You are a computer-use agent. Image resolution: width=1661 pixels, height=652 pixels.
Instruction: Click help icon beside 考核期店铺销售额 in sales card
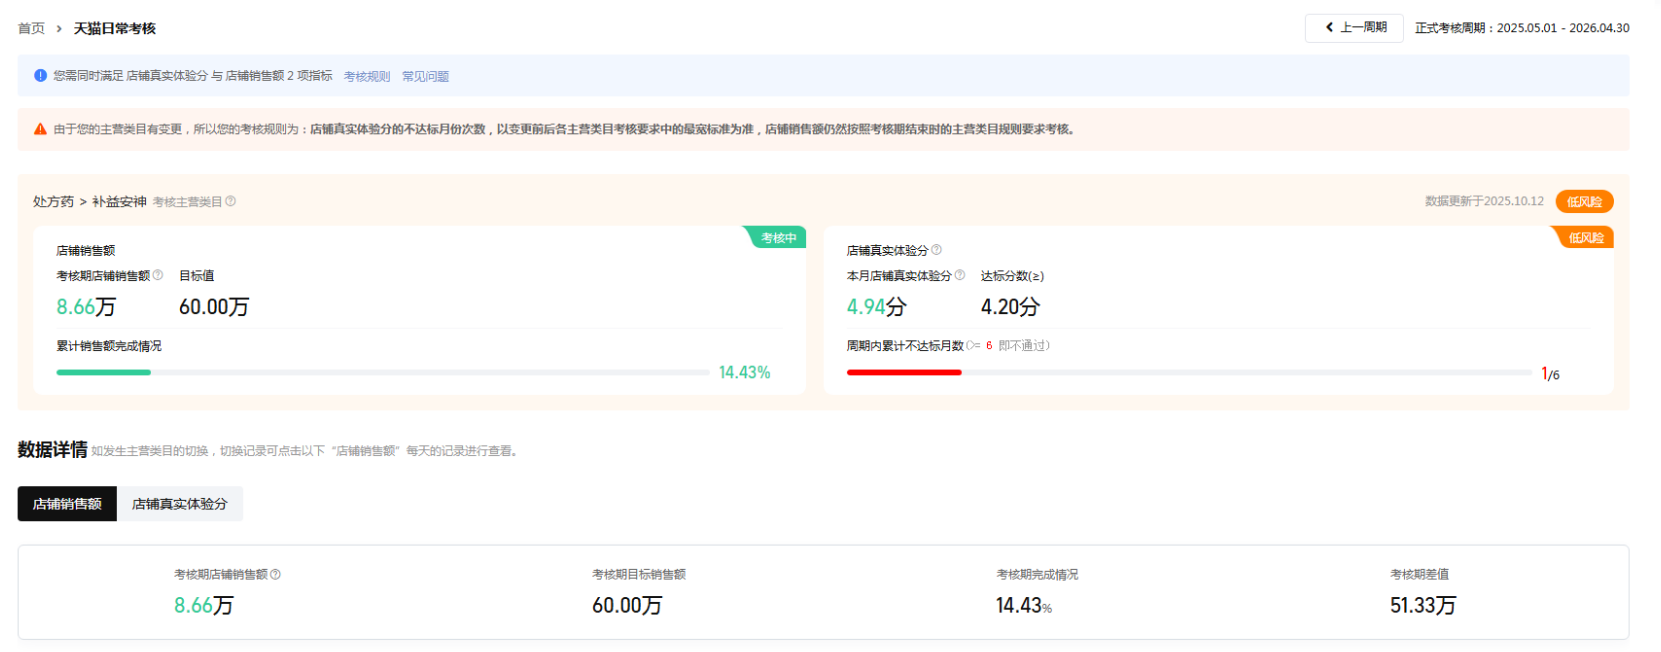(x=158, y=275)
